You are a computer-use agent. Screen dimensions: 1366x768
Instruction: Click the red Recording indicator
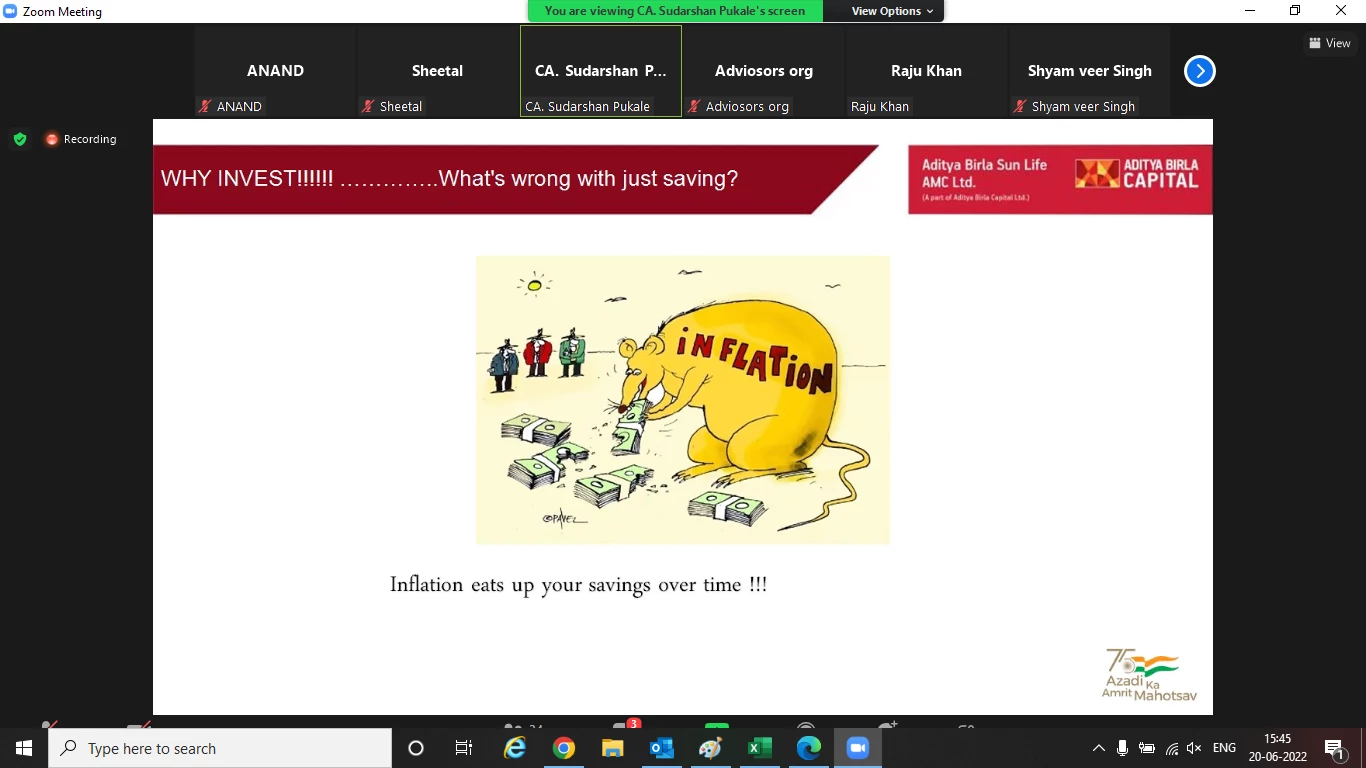(x=81, y=139)
